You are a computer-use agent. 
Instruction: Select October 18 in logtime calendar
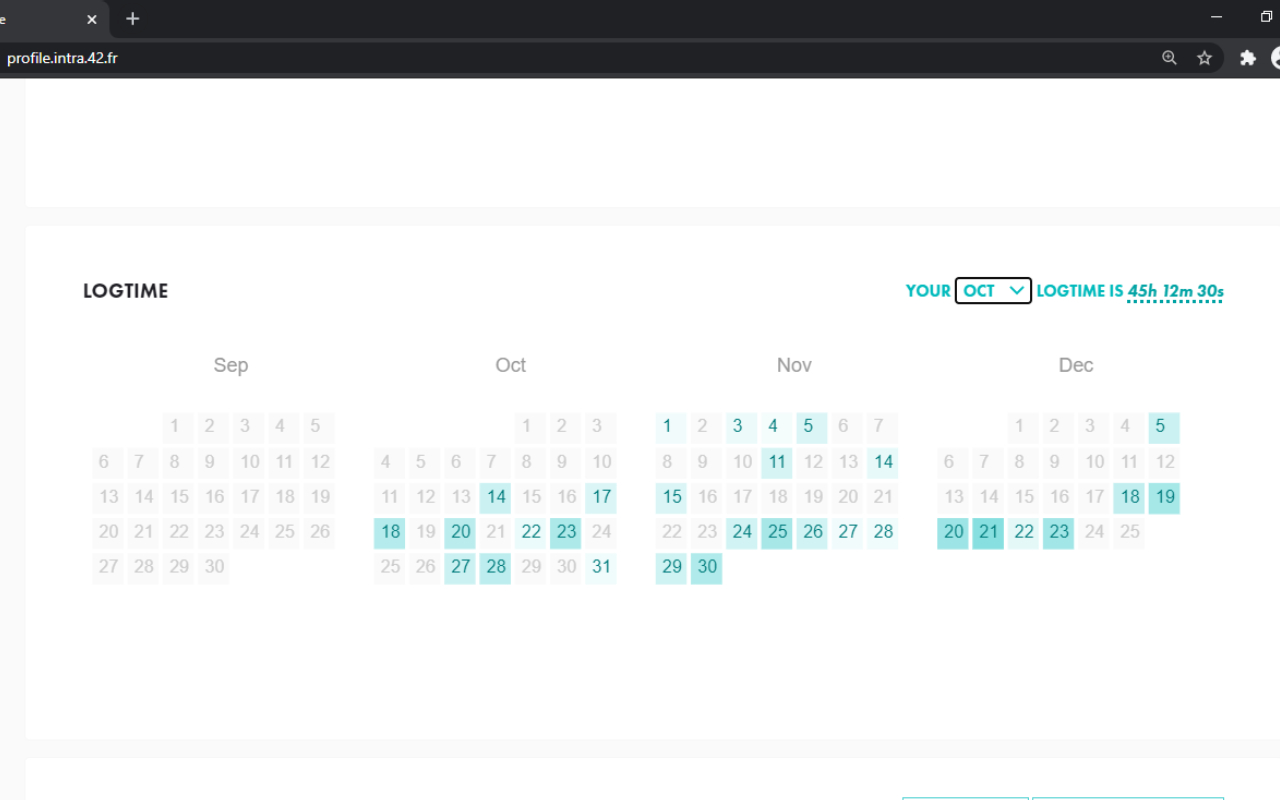pos(390,532)
